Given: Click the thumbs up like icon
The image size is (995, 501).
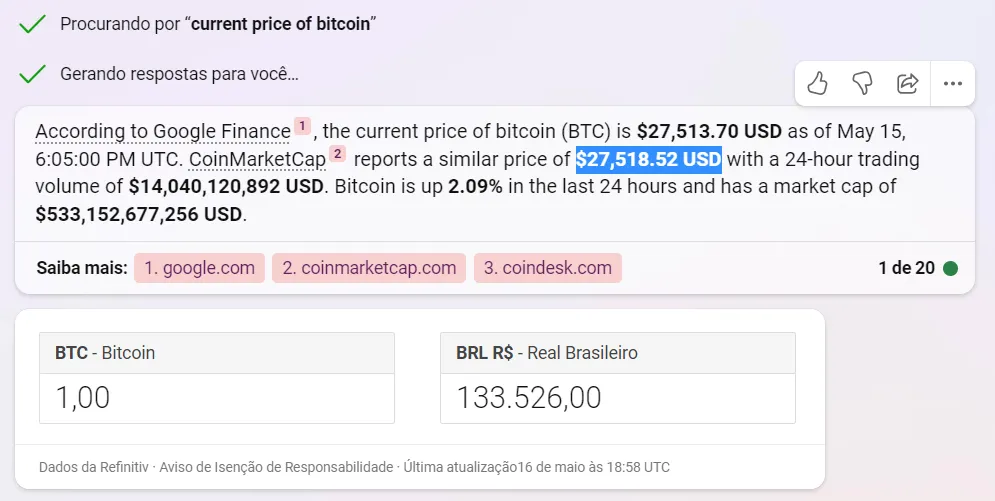Looking at the screenshot, I should click(817, 83).
